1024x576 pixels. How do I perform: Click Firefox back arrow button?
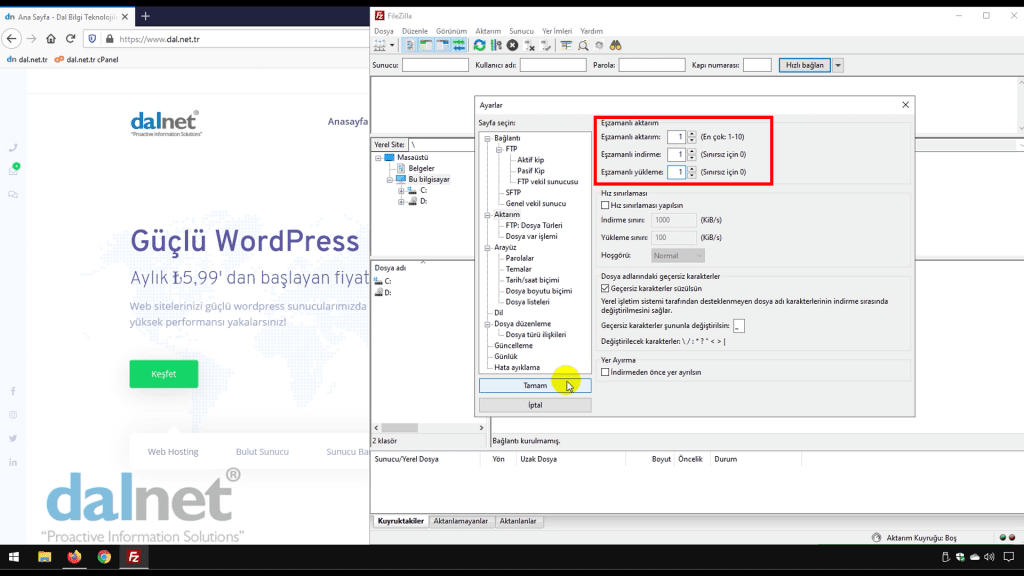point(12,39)
